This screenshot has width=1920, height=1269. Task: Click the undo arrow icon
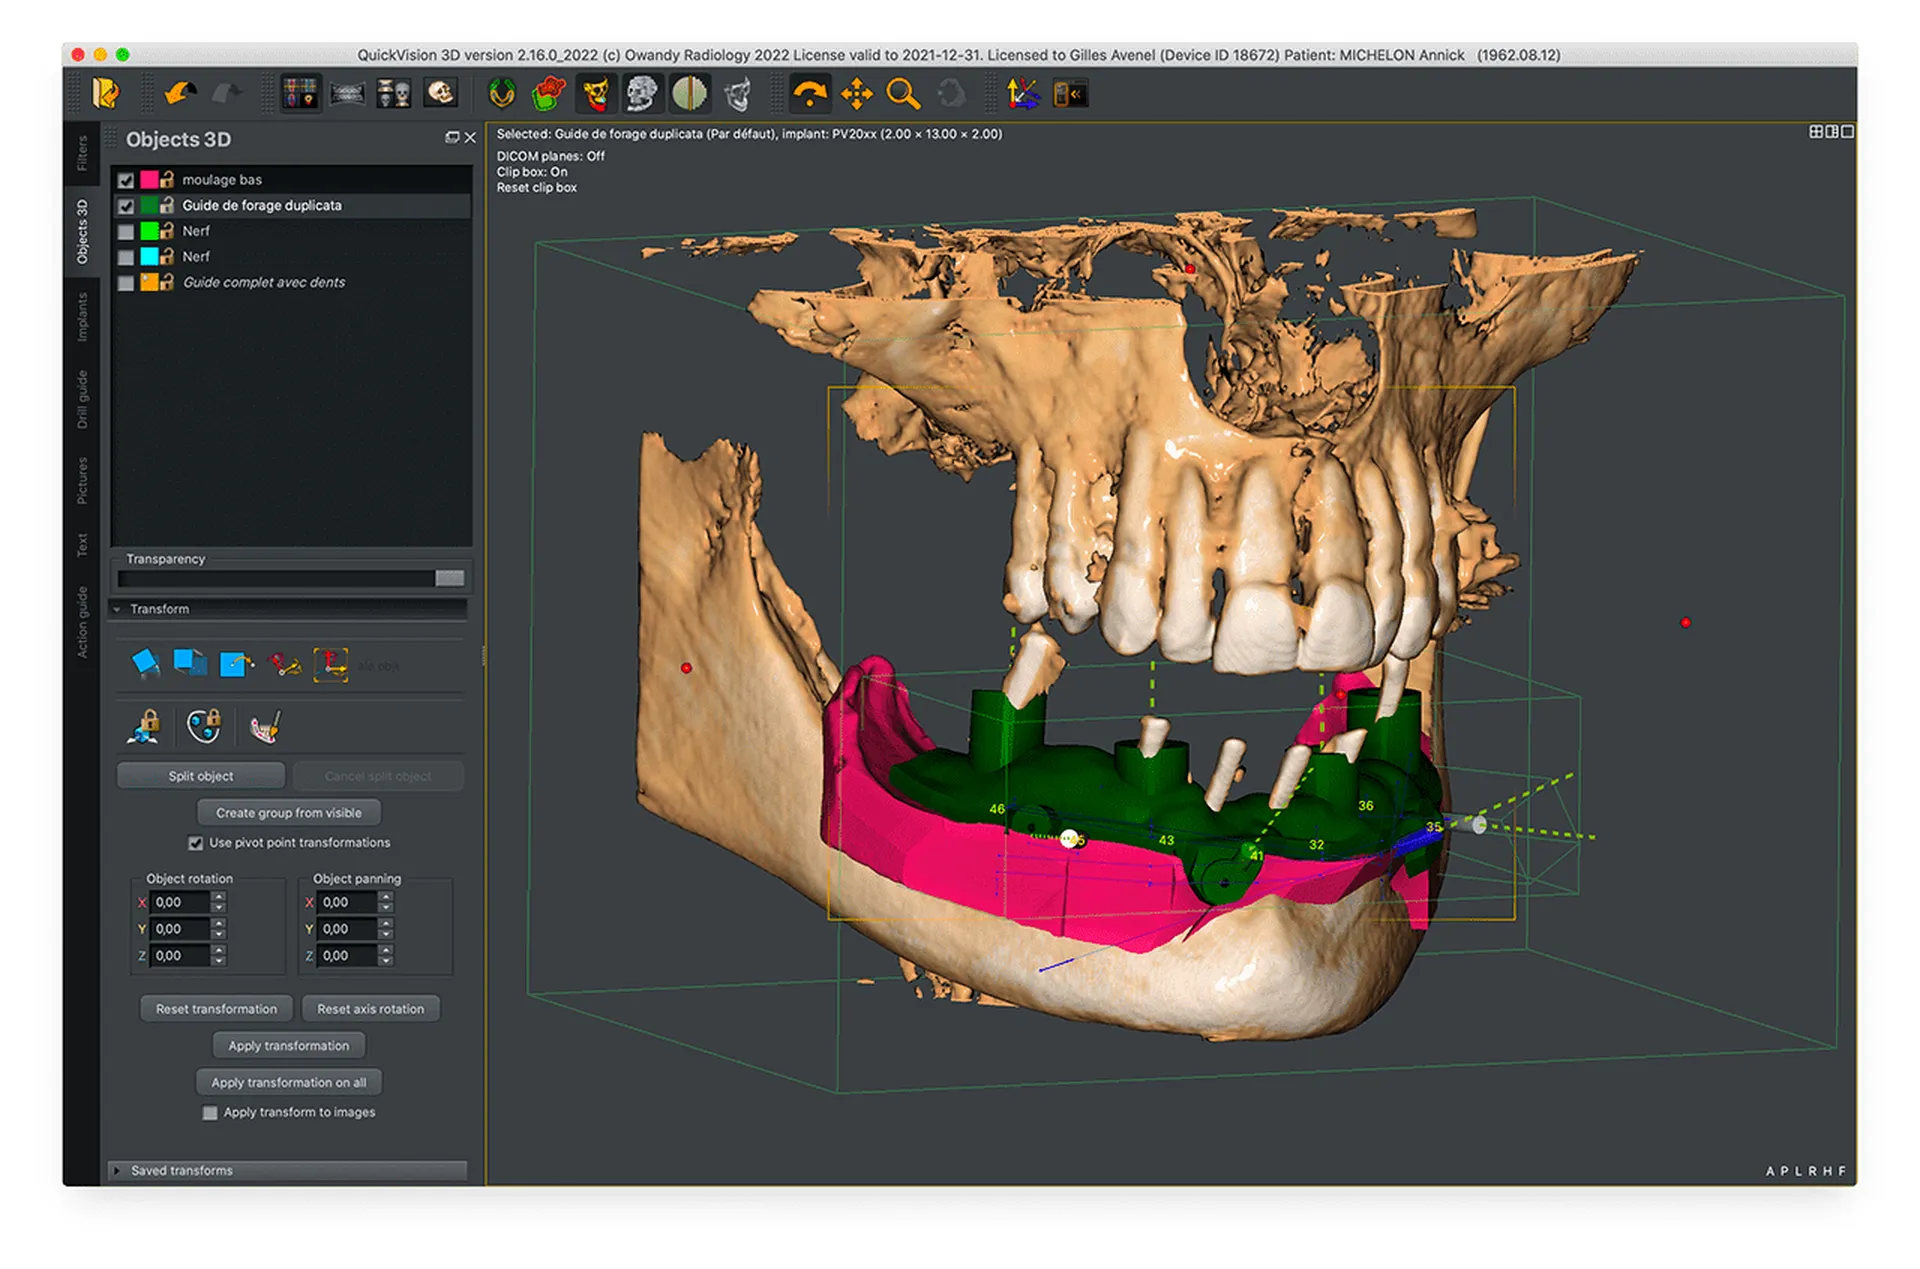(176, 92)
